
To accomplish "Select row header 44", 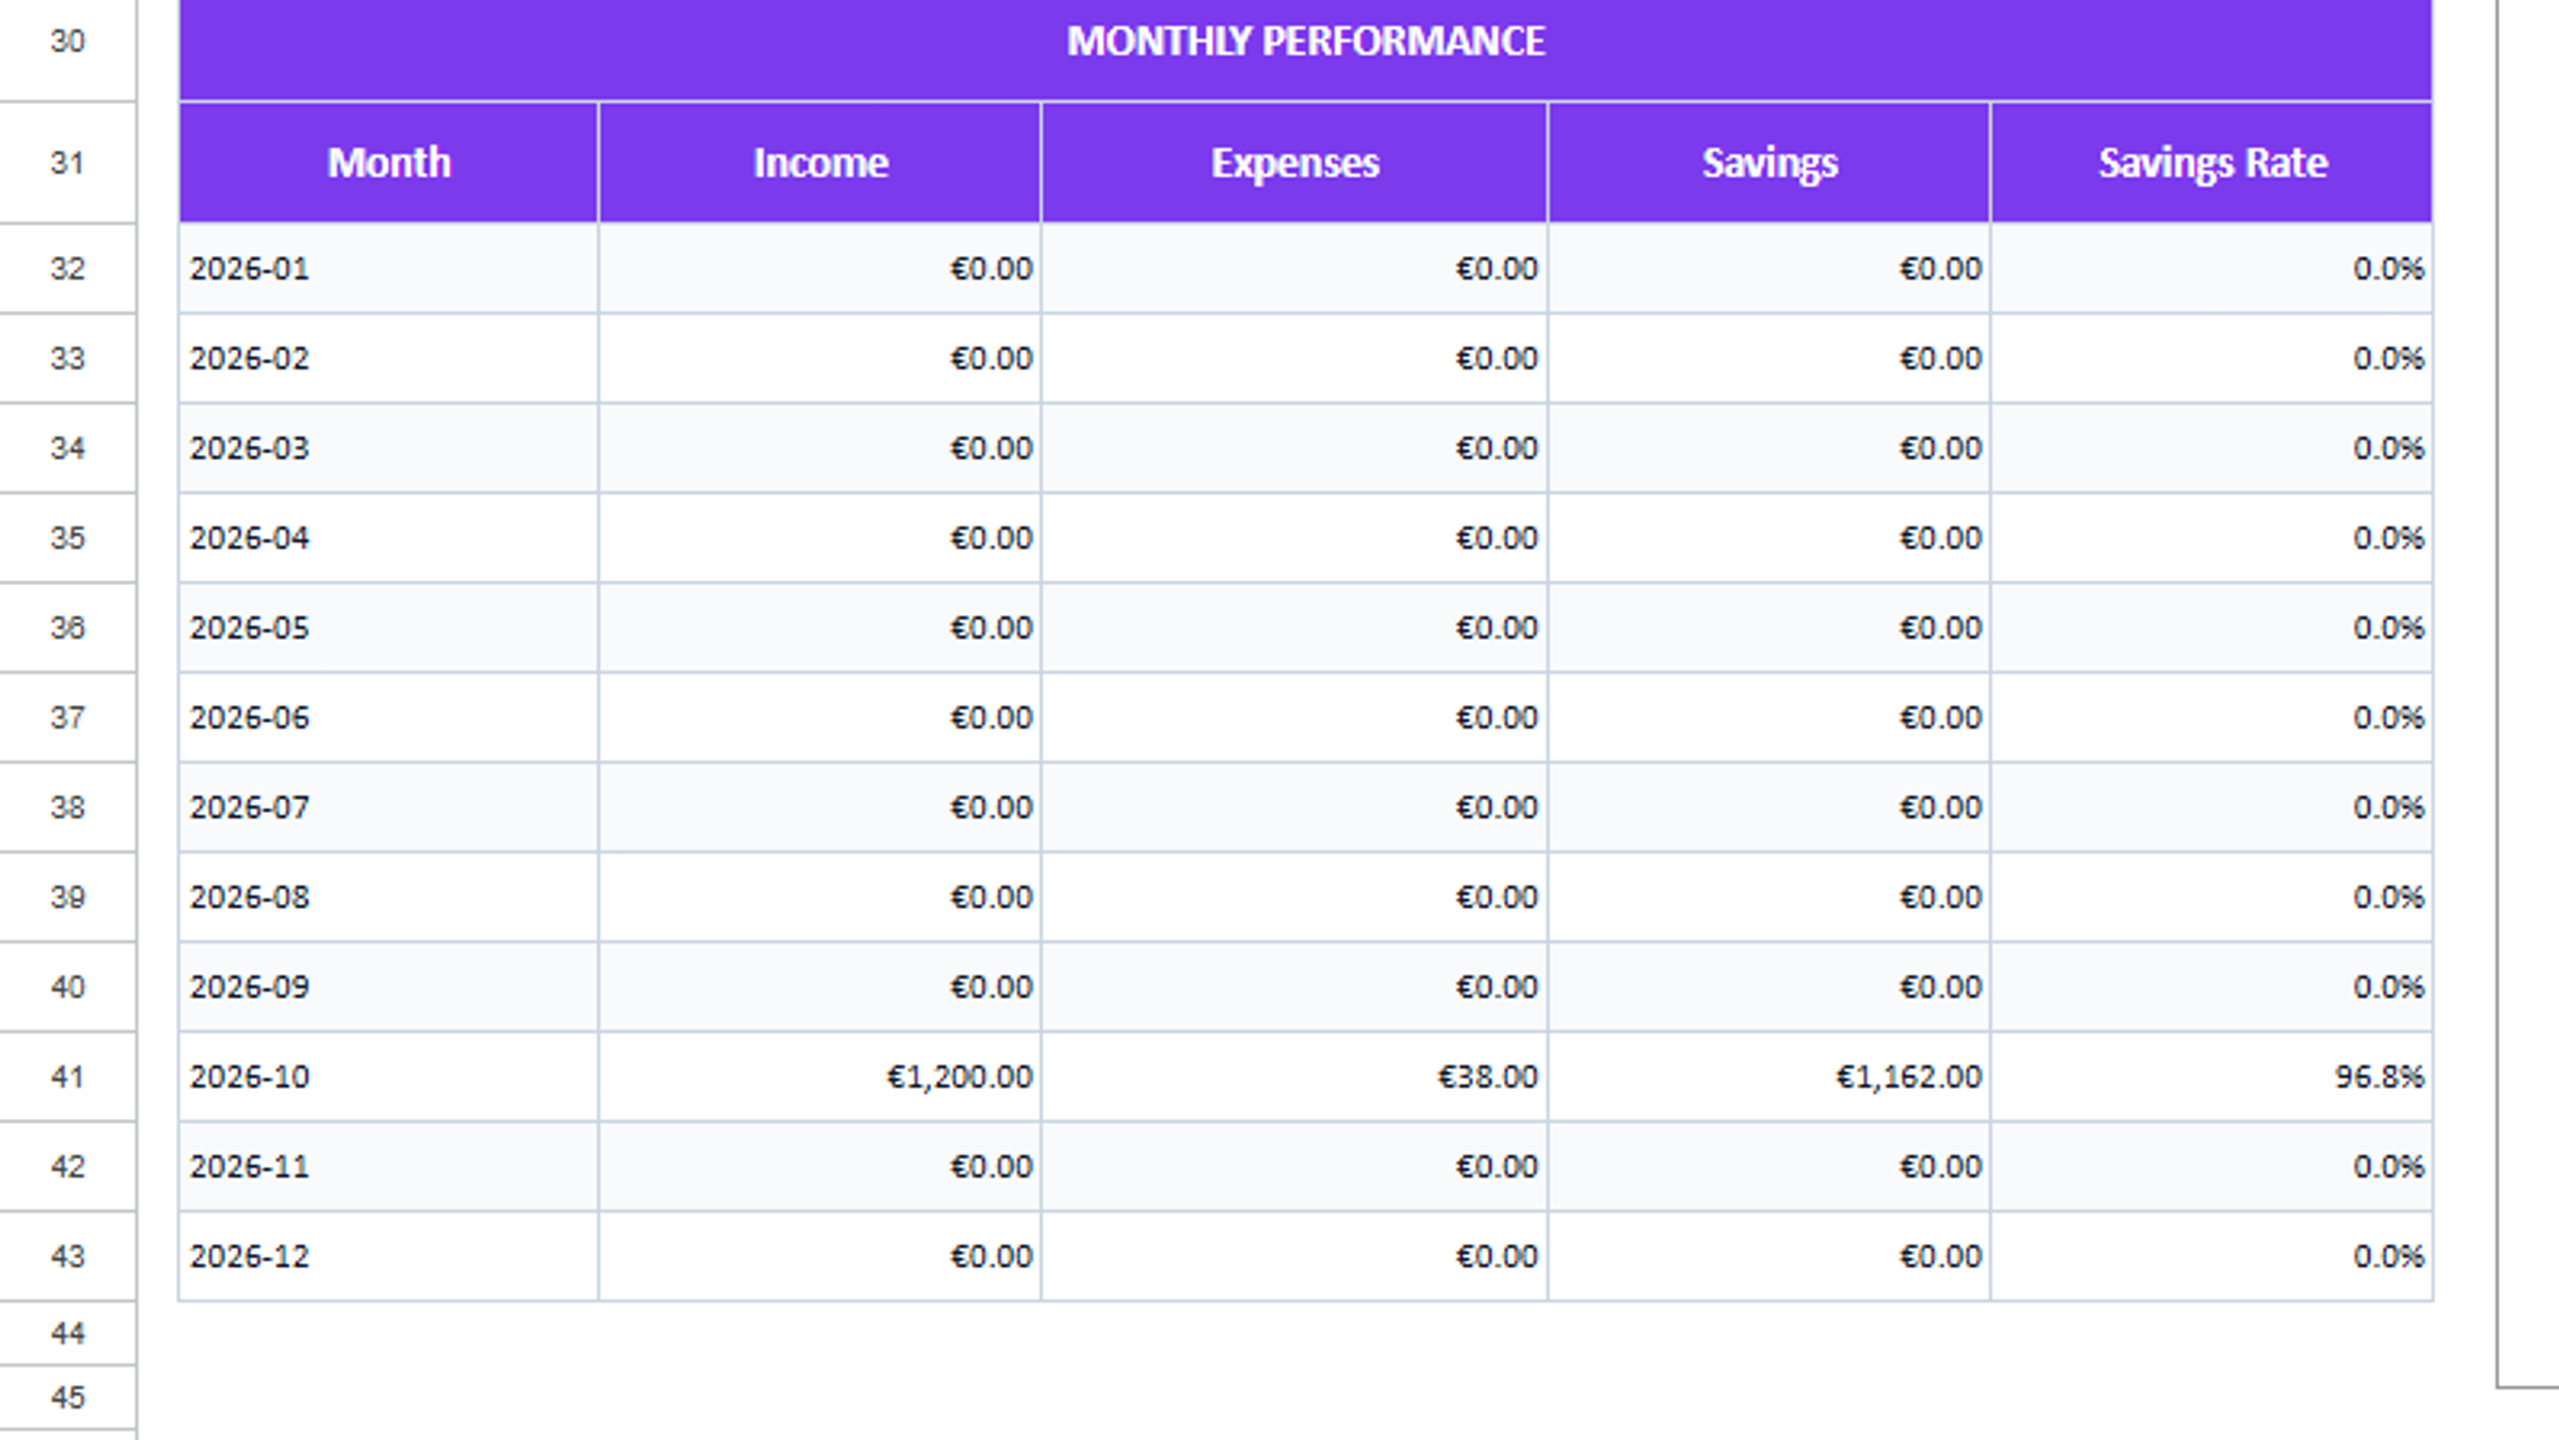I will pyautogui.click(x=67, y=1333).
